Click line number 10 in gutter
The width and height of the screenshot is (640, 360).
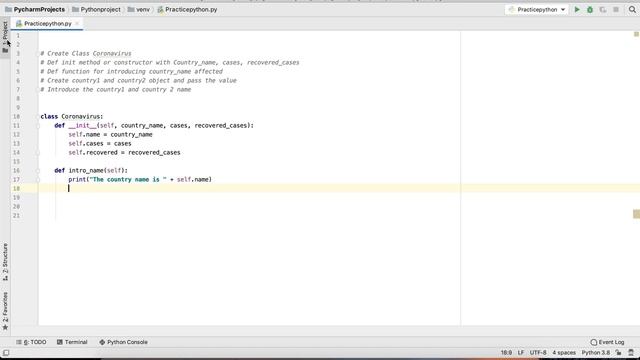pyautogui.click(x=16, y=117)
